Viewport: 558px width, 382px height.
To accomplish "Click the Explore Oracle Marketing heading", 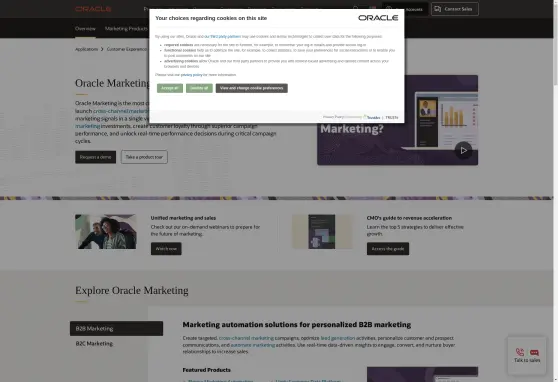I will (x=132, y=291).
